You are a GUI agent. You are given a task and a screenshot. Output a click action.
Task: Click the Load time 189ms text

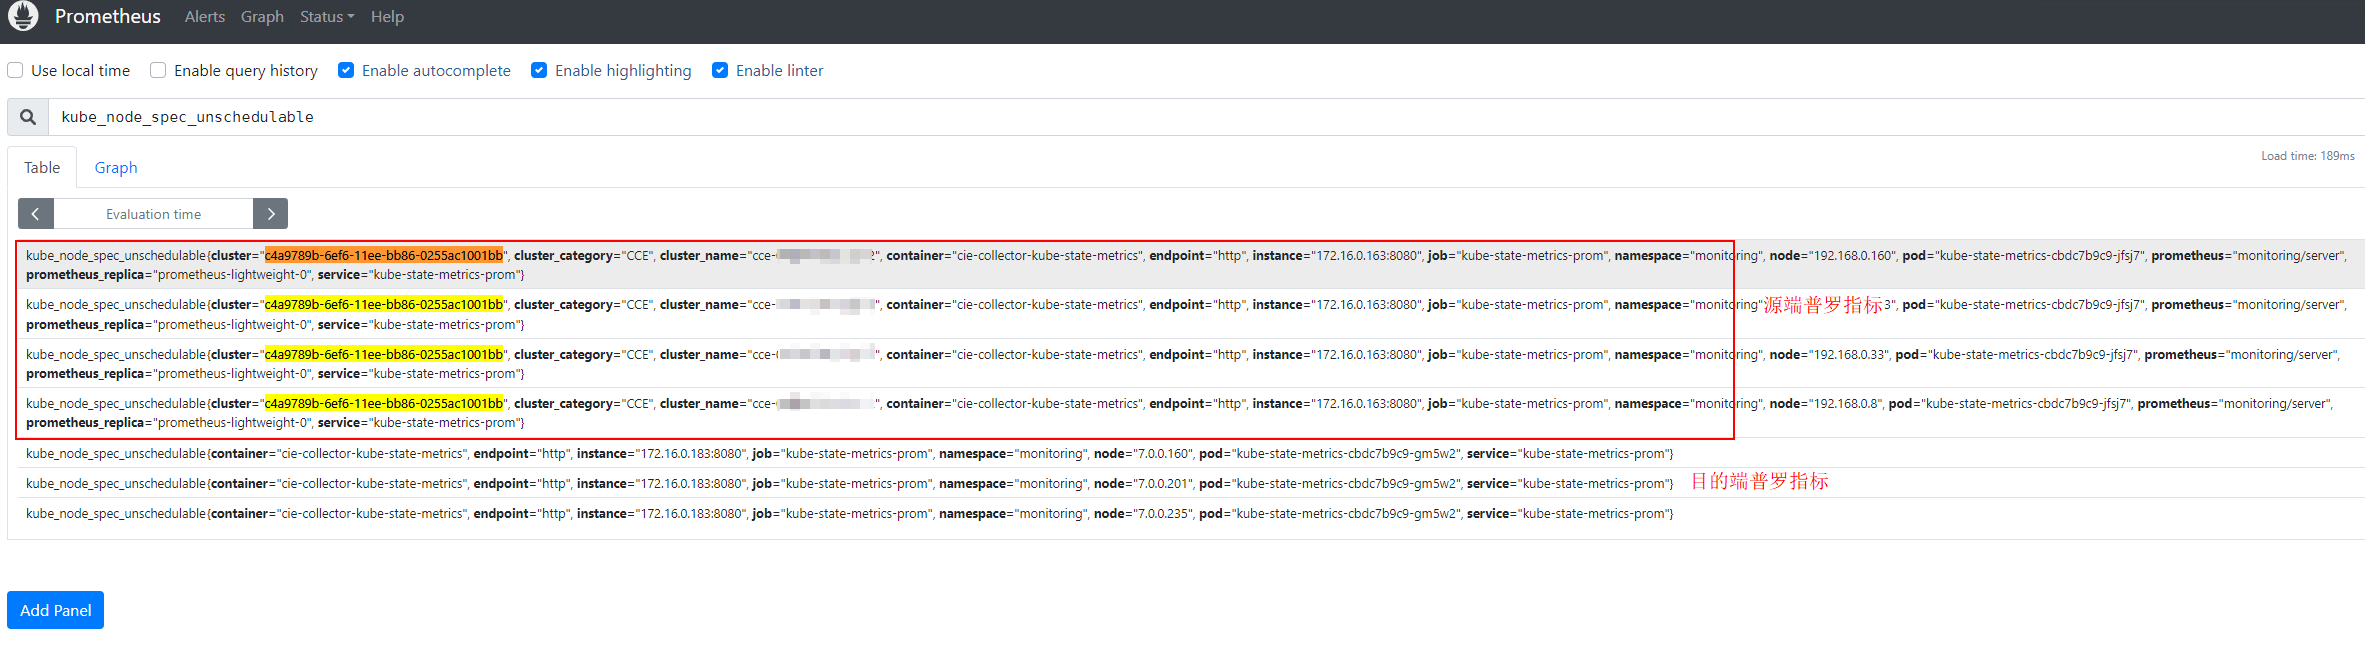click(2308, 156)
